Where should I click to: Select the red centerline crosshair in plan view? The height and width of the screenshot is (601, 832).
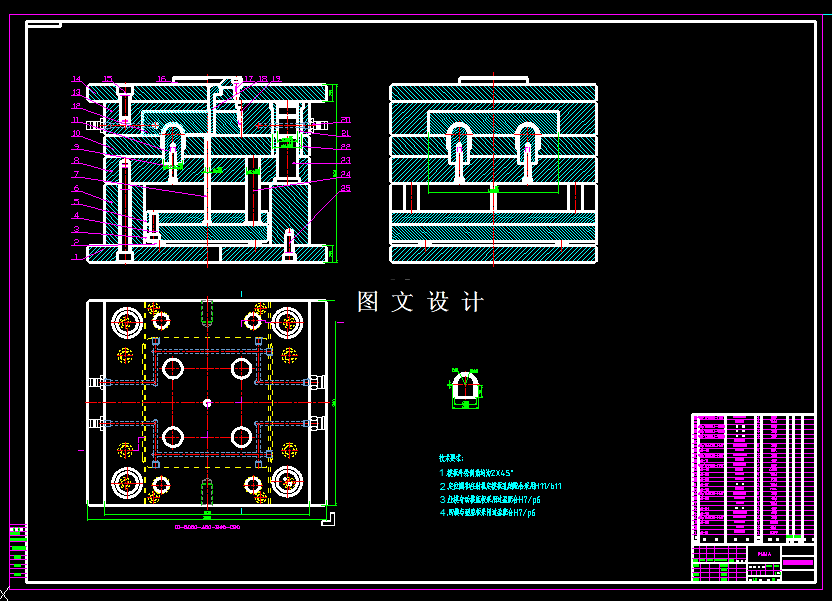pos(205,402)
